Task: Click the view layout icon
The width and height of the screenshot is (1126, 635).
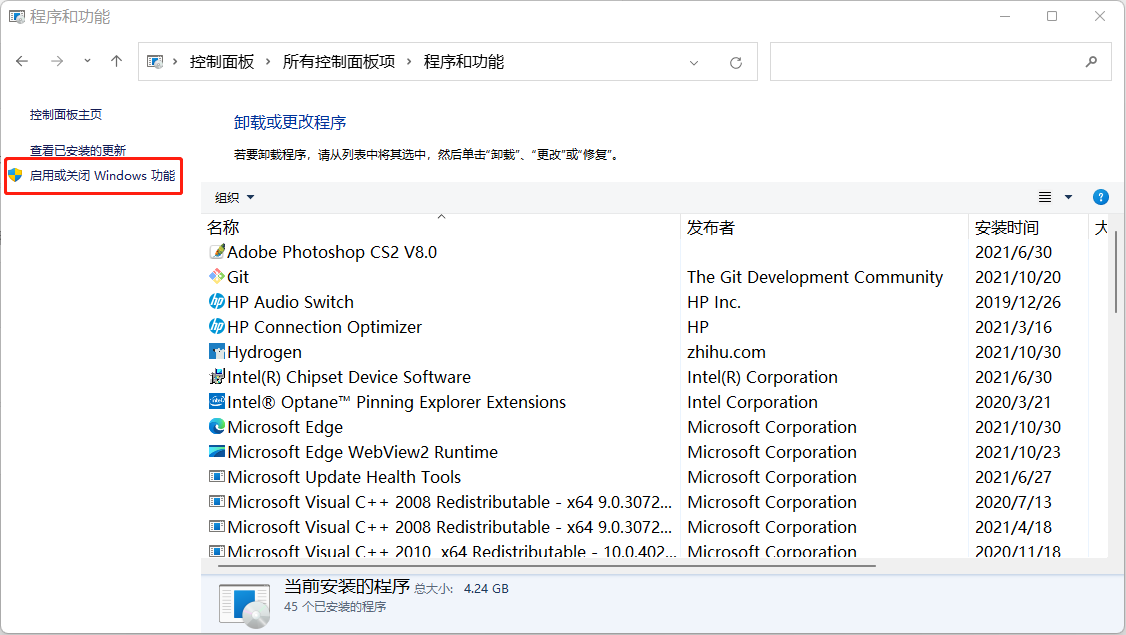Action: (1045, 197)
